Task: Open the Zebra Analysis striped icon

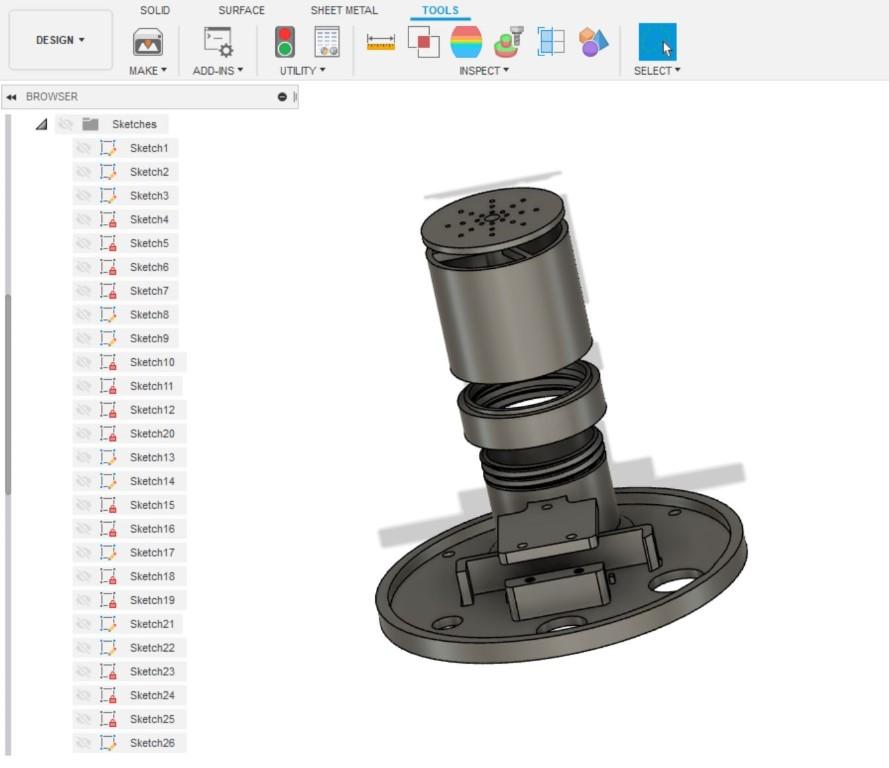Action: 466,42
